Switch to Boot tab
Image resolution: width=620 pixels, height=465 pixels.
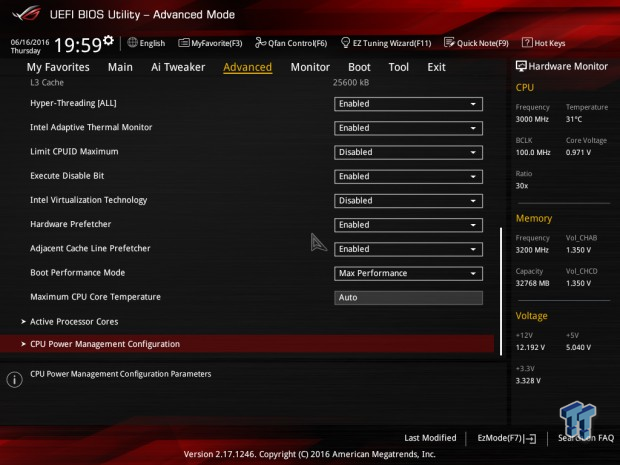coord(359,67)
